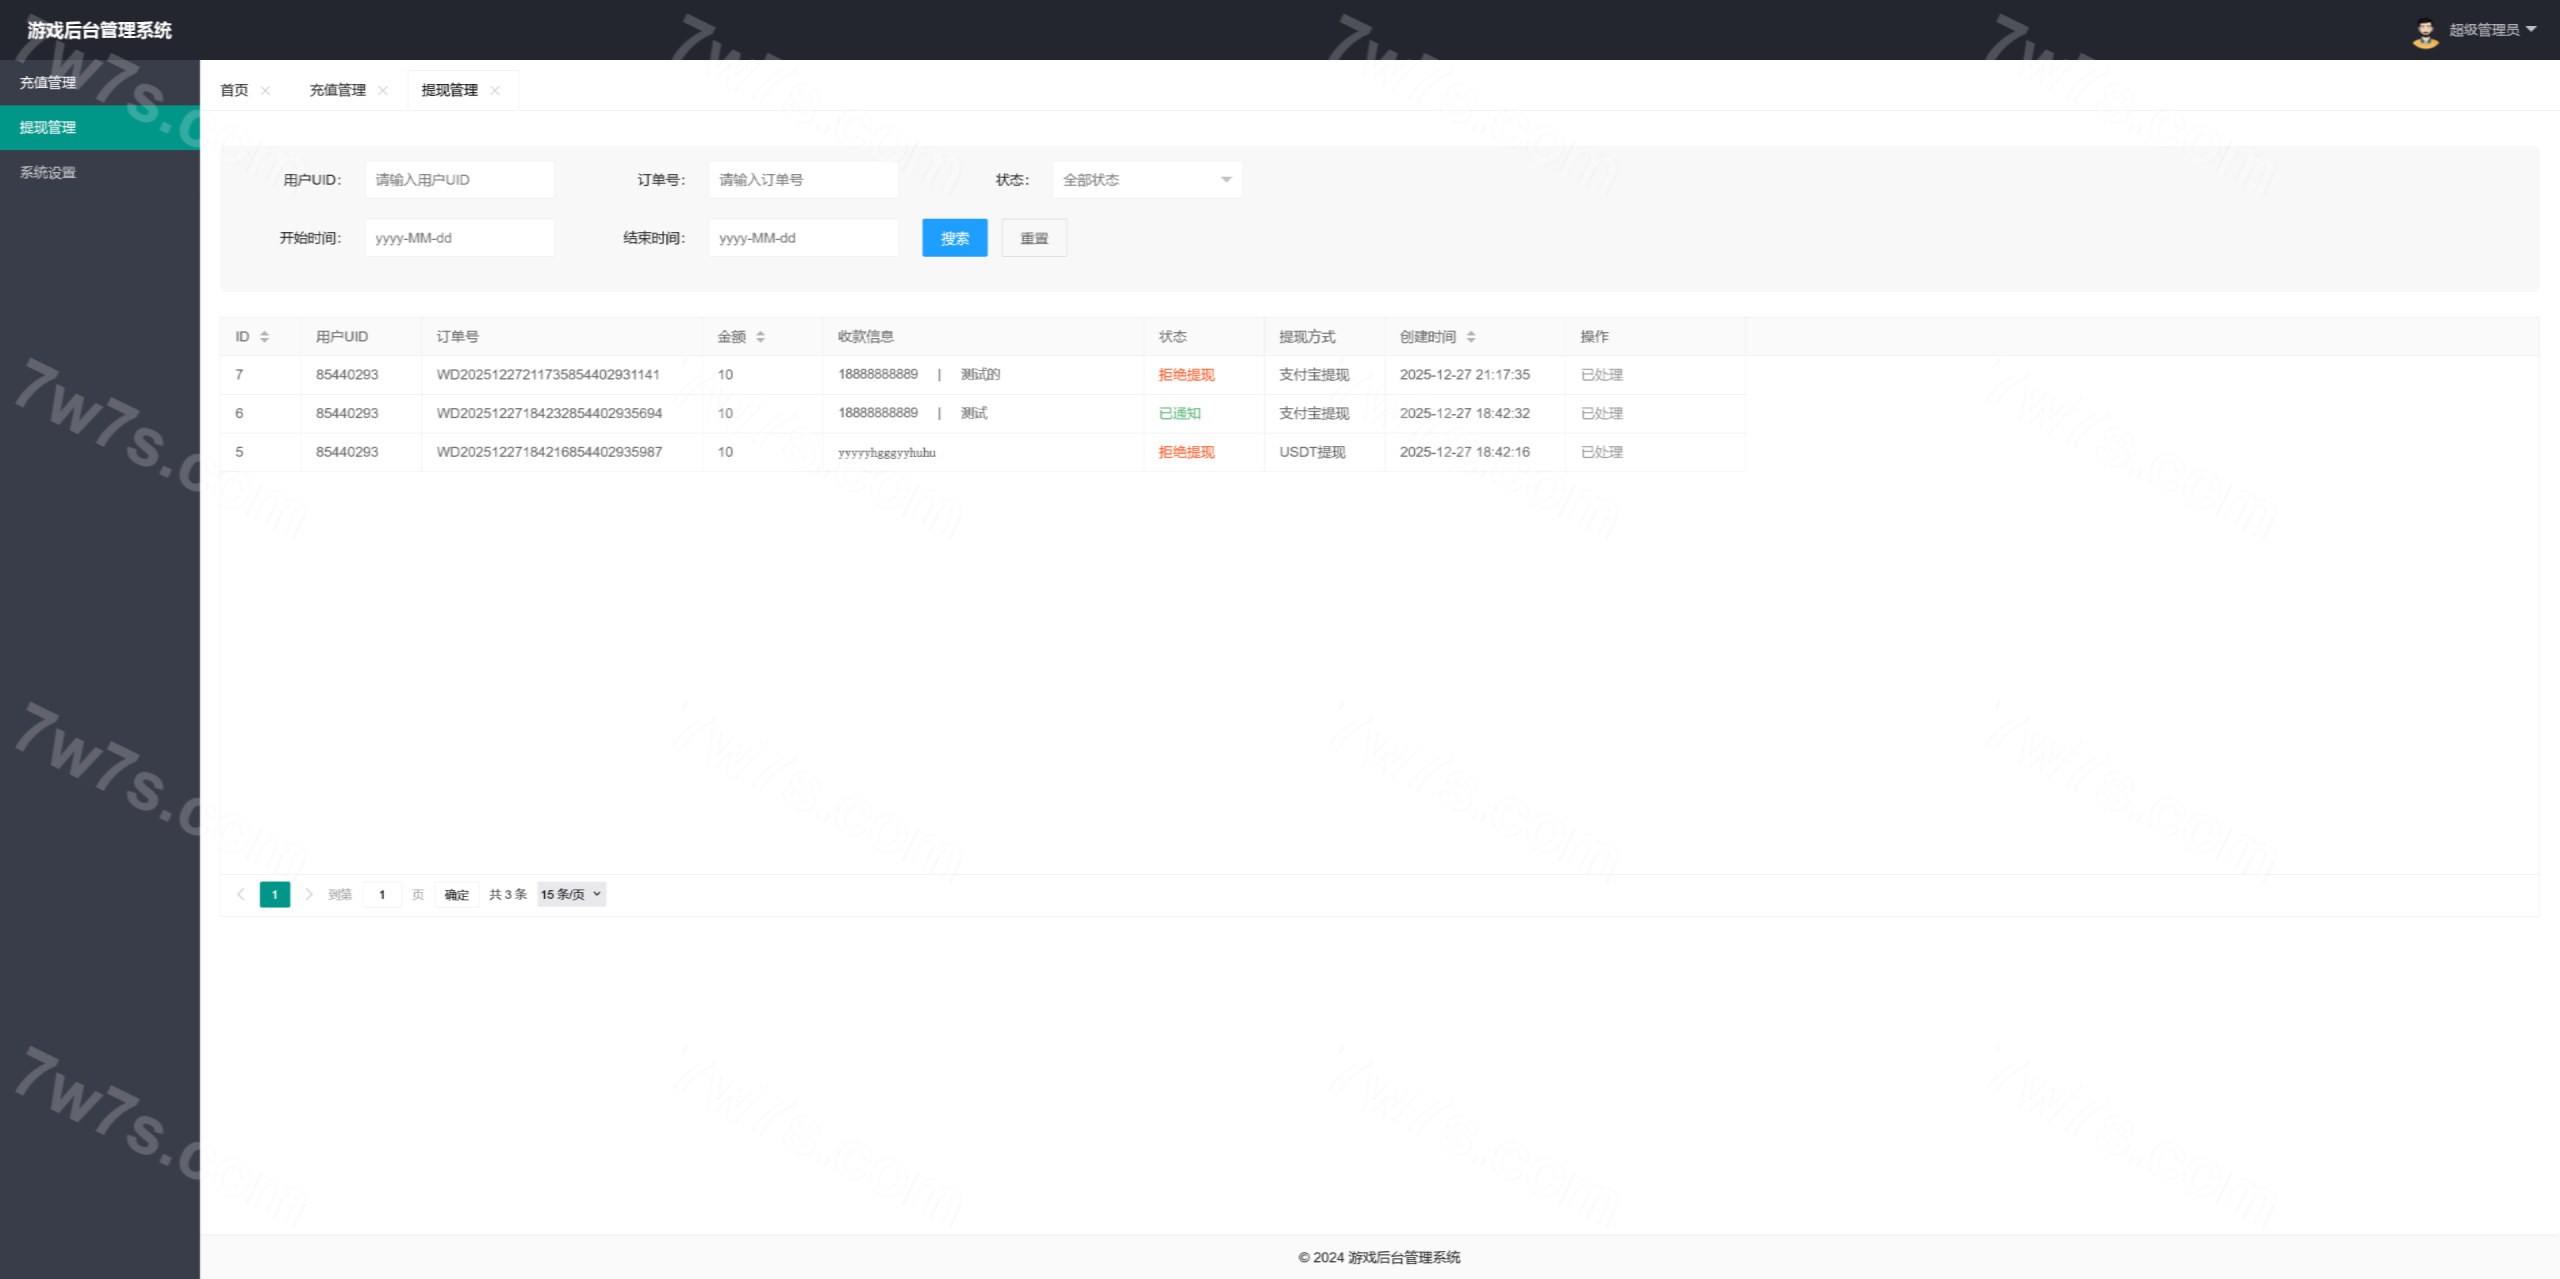Click the 开始时间 date field
Viewport: 2560px width, 1279px height.
459,238
